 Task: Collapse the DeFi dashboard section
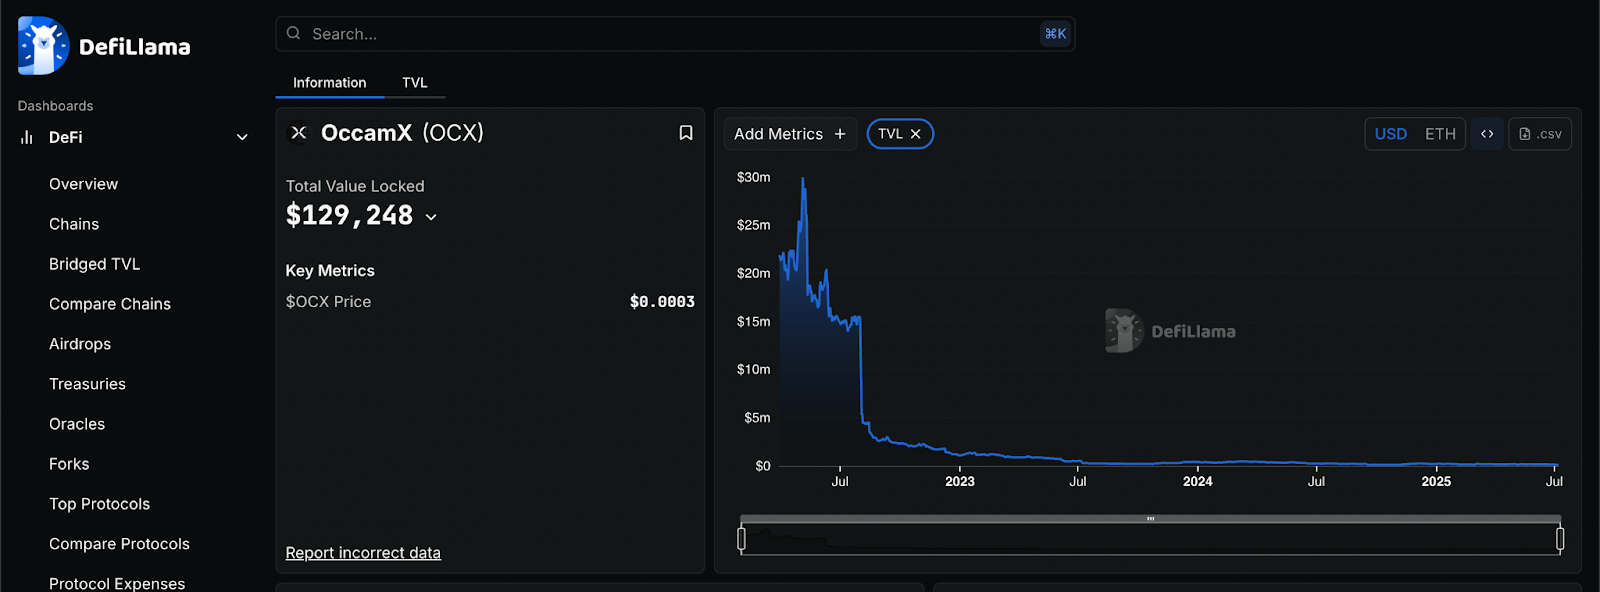pos(242,137)
